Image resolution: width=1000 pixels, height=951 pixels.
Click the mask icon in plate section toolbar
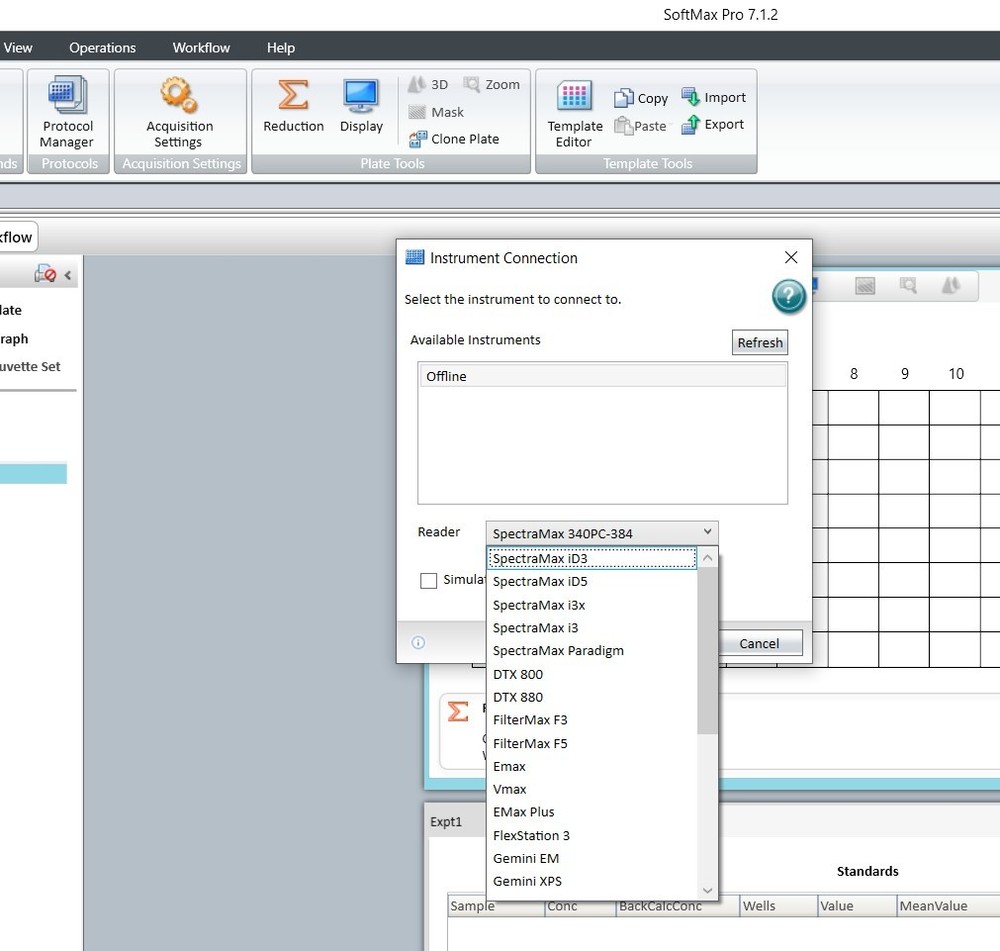pos(865,286)
